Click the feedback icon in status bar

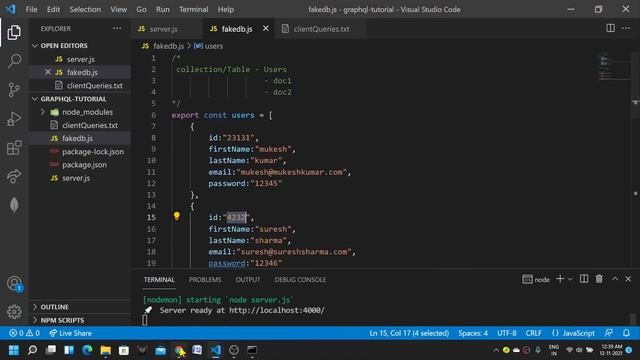pos(609,333)
